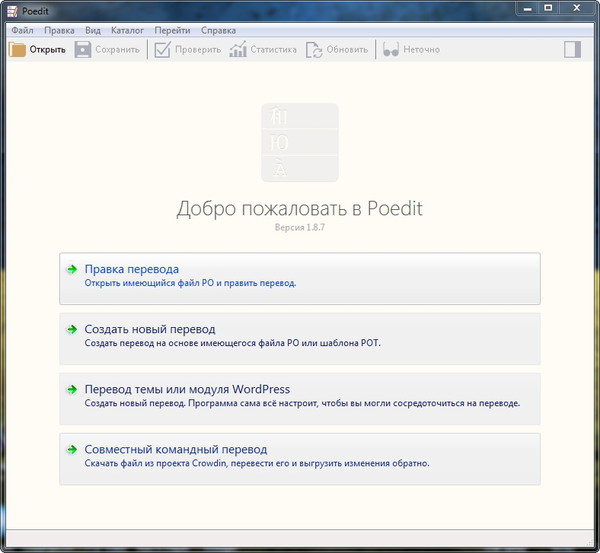Click green arrow beside Создать новый перевод
This screenshot has width=600, height=553.
72,330
